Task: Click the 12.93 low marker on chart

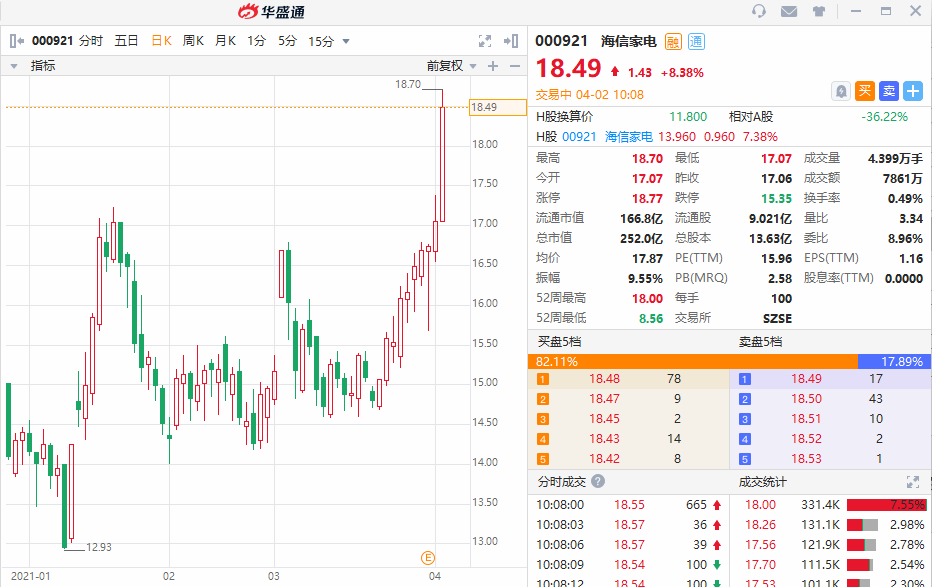Action: (x=99, y=547)
